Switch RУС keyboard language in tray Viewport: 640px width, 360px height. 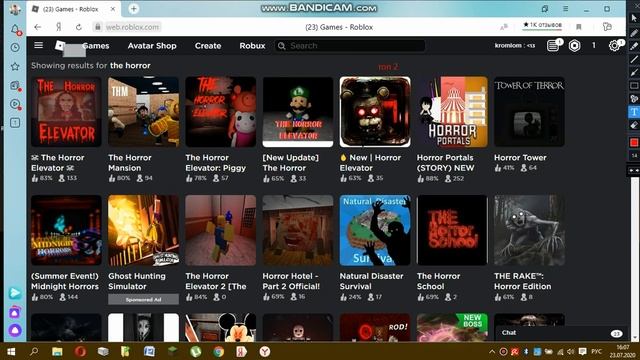(x=596, y=351)
